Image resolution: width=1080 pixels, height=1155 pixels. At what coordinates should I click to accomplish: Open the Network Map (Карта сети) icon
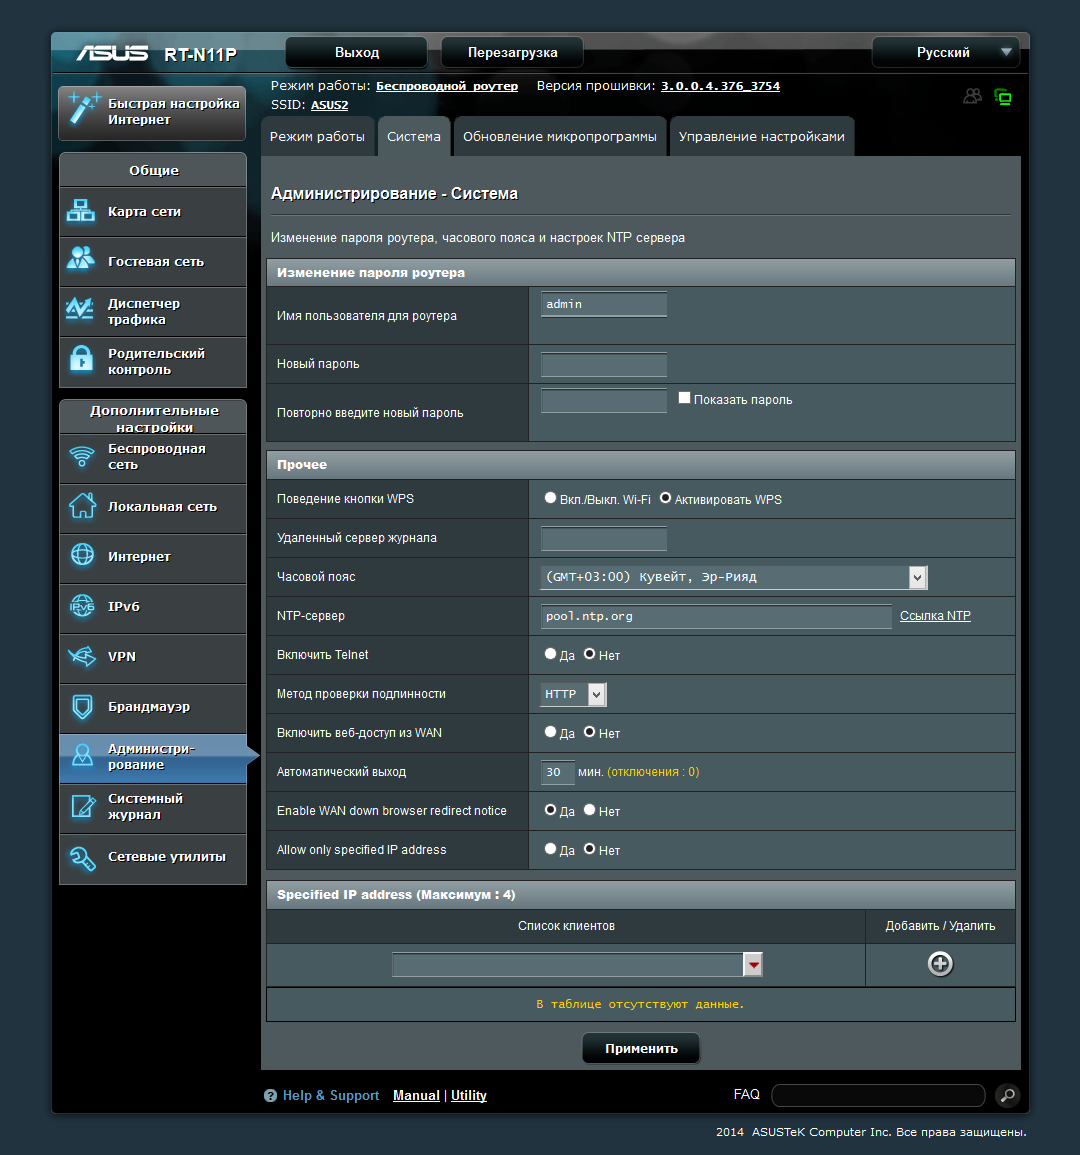pos(80,211)
